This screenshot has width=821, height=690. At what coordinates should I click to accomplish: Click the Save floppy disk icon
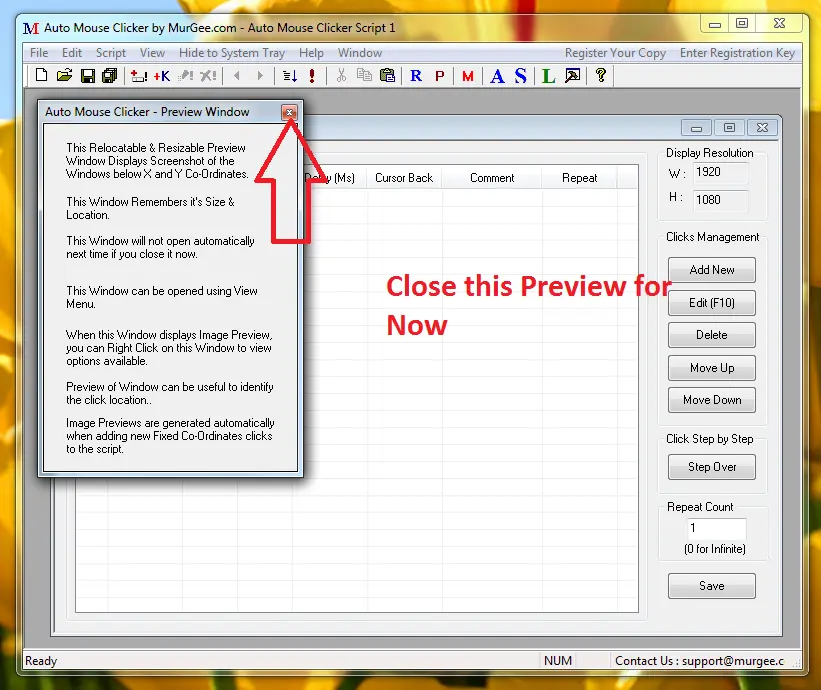click(87, 76)
